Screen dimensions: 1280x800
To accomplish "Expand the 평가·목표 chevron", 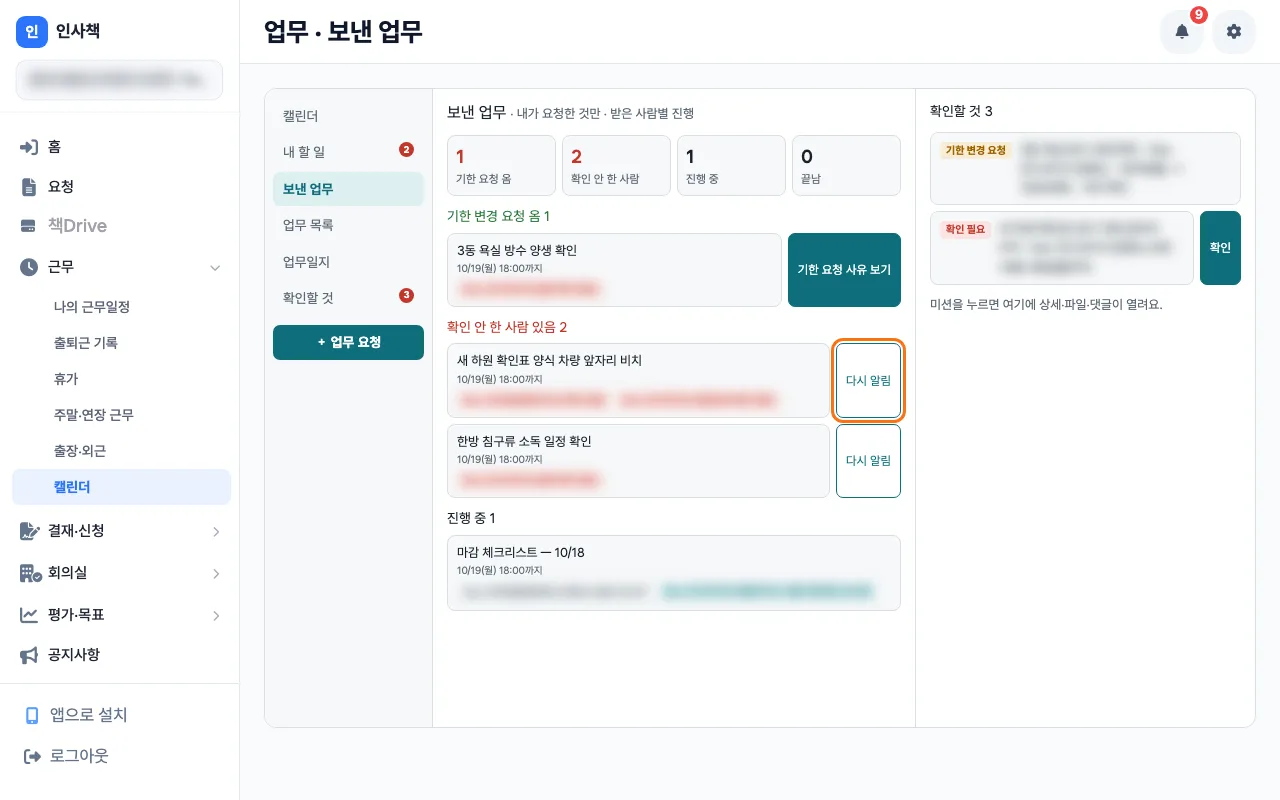I will pos(216,615).
